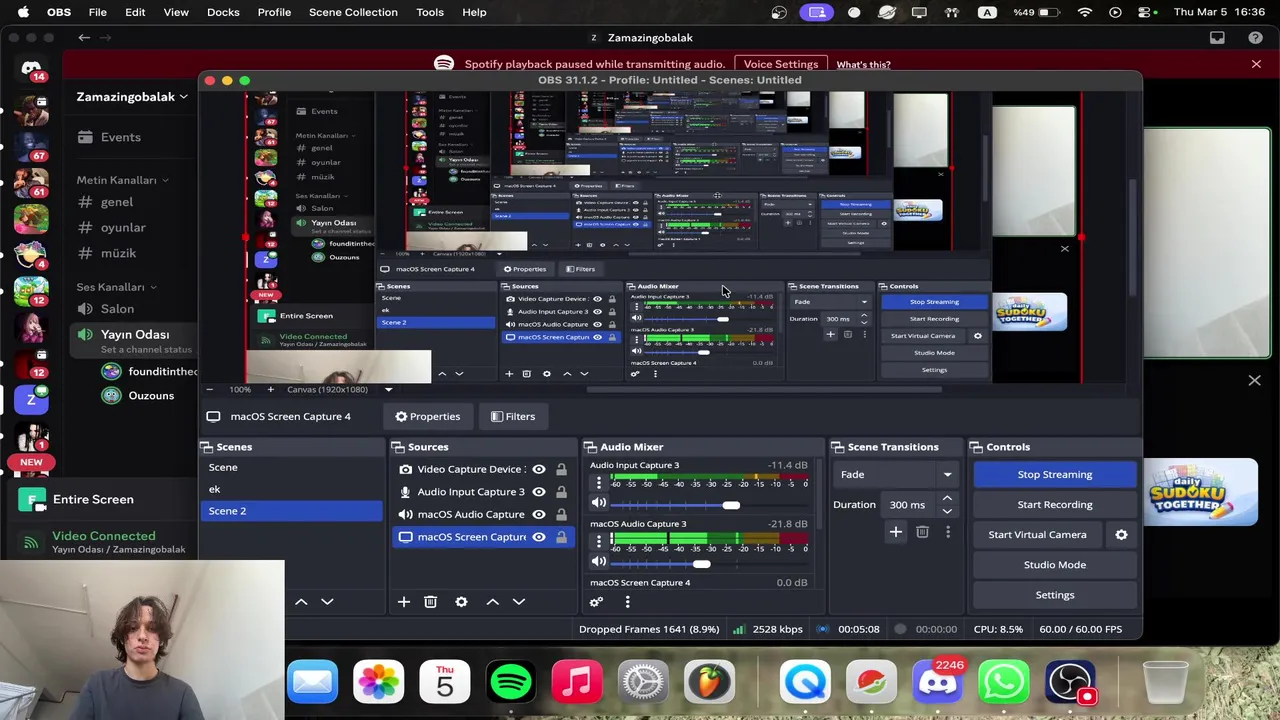Viewport: 1280px width, 720px height.
Task: Open the Profile menu
Action: tap(274, 12)
